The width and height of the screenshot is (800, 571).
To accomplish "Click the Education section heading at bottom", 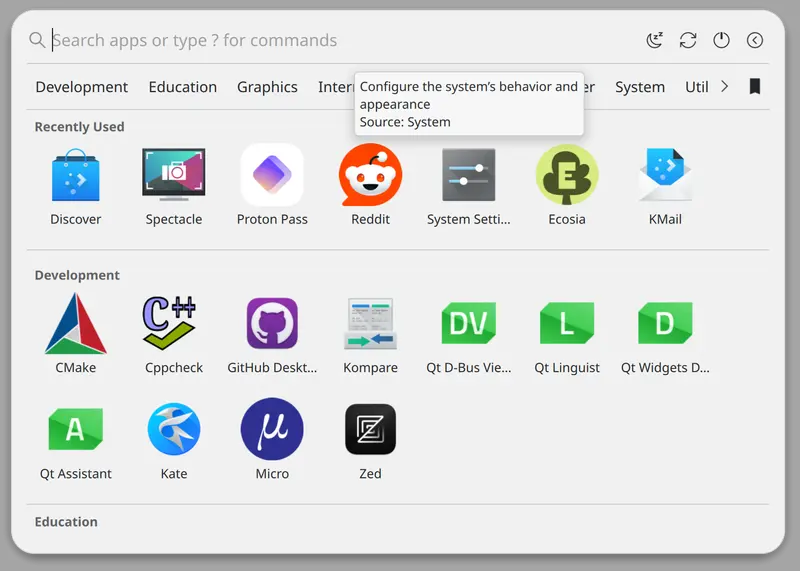I will [x=66, y=522].
